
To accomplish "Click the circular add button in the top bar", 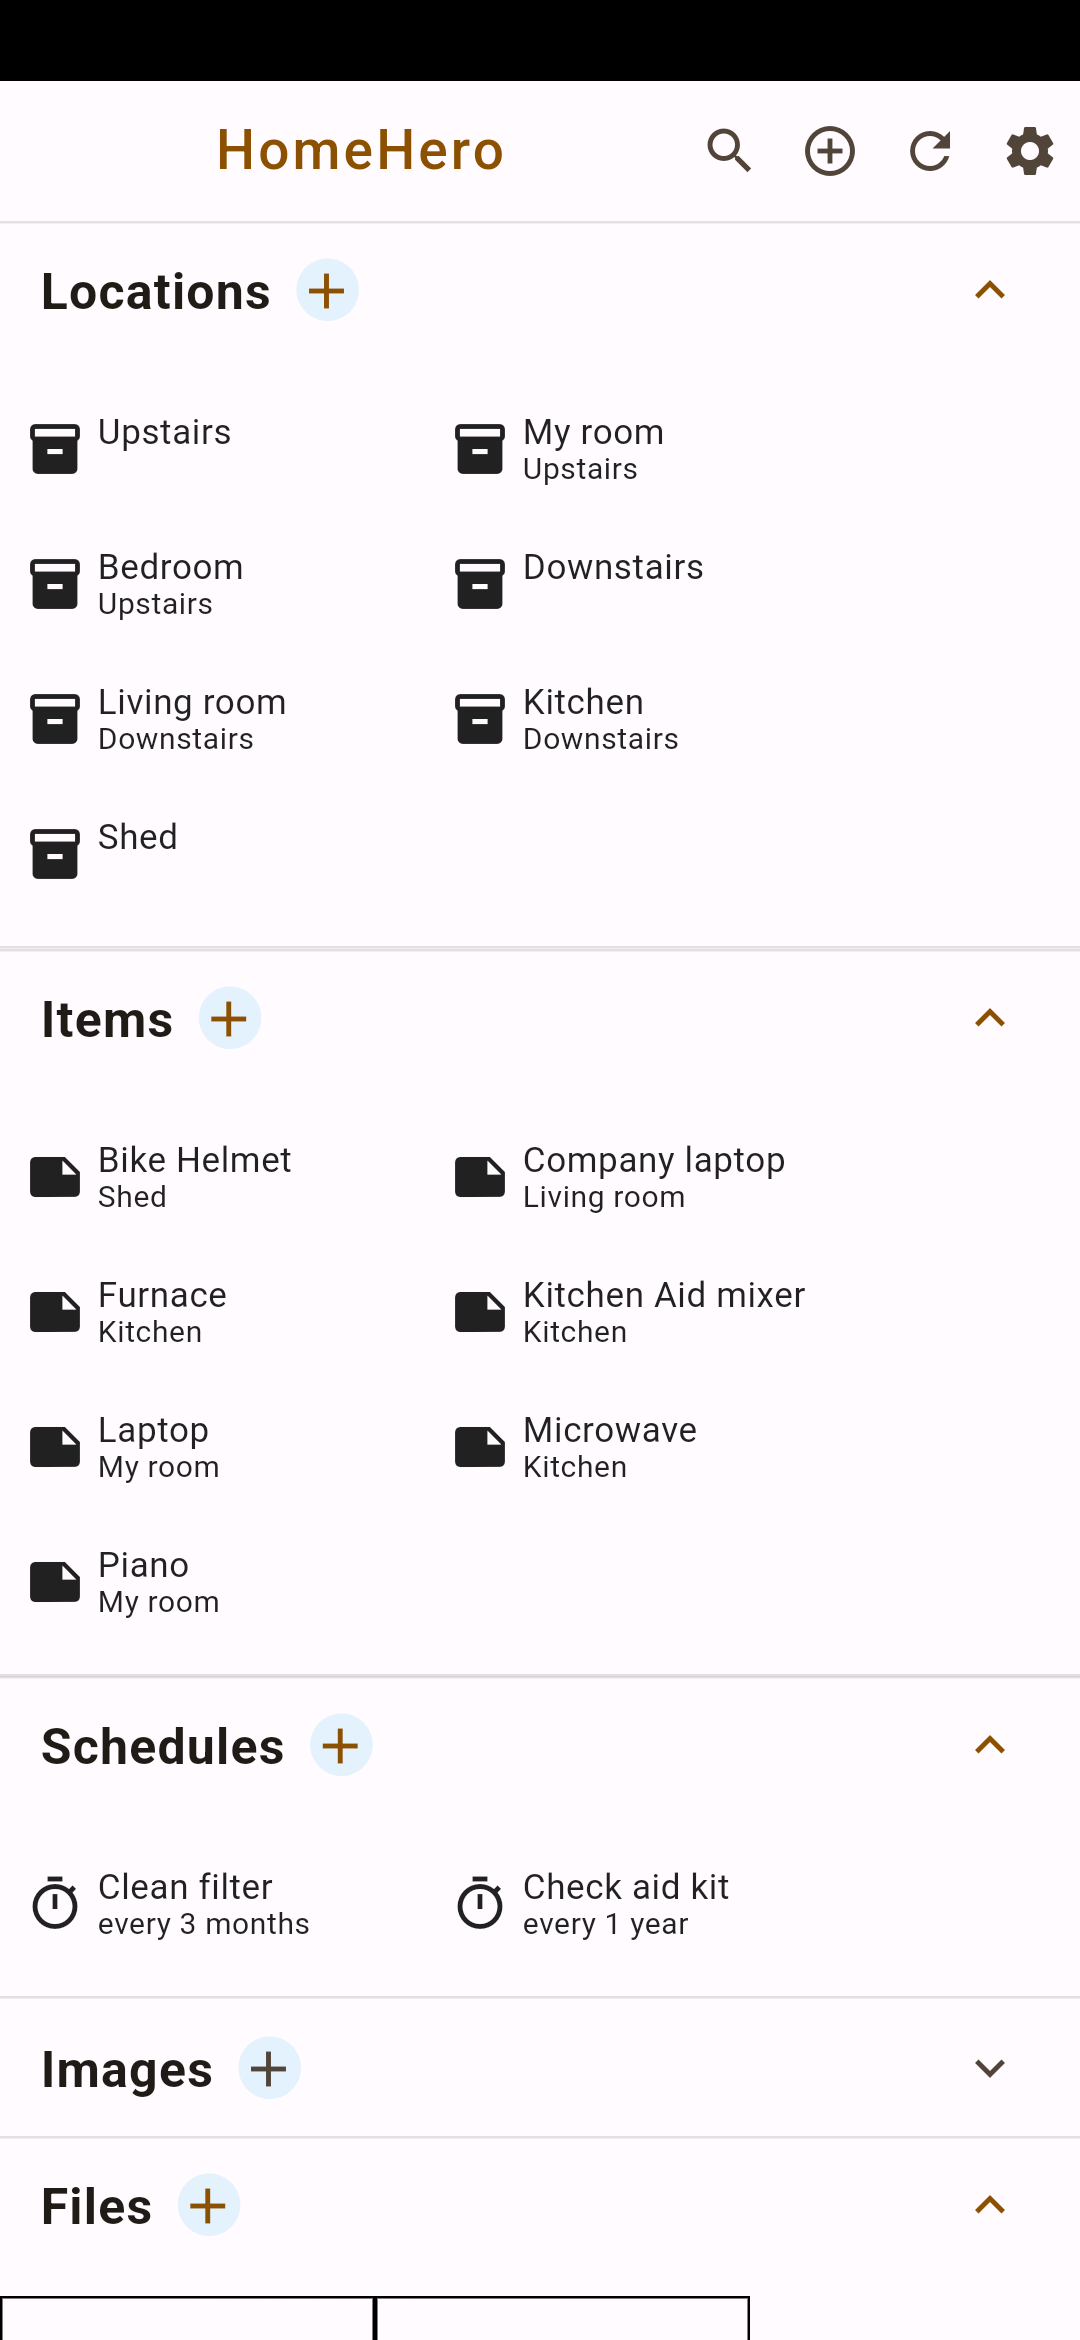I will point(829,150).
